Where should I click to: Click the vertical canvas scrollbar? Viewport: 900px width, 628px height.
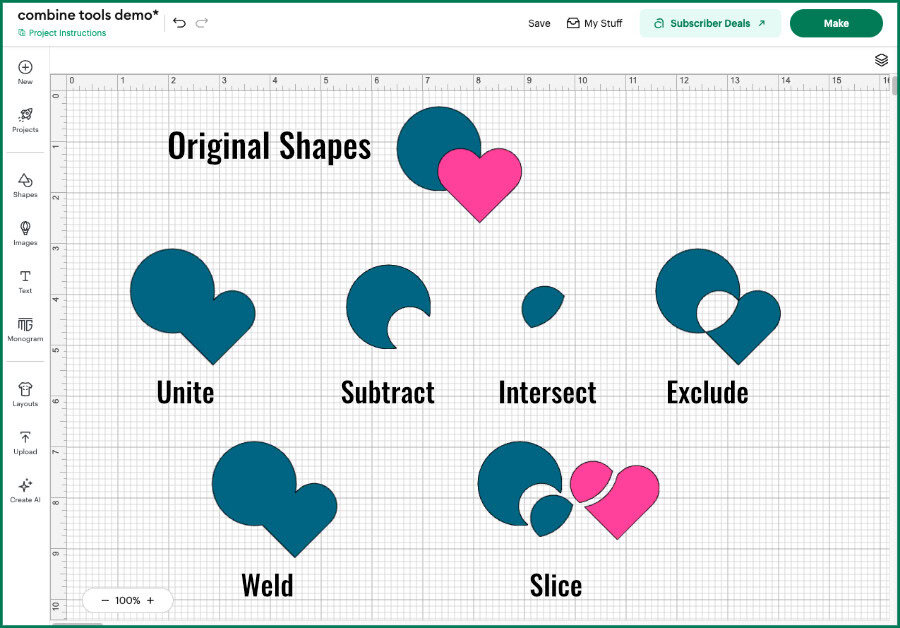tap(895, 85)
